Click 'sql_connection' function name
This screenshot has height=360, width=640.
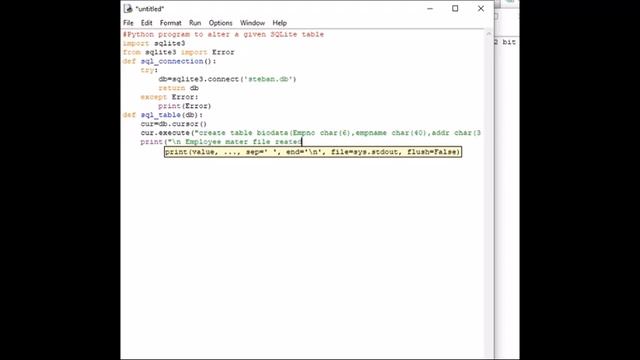[172, 61]
